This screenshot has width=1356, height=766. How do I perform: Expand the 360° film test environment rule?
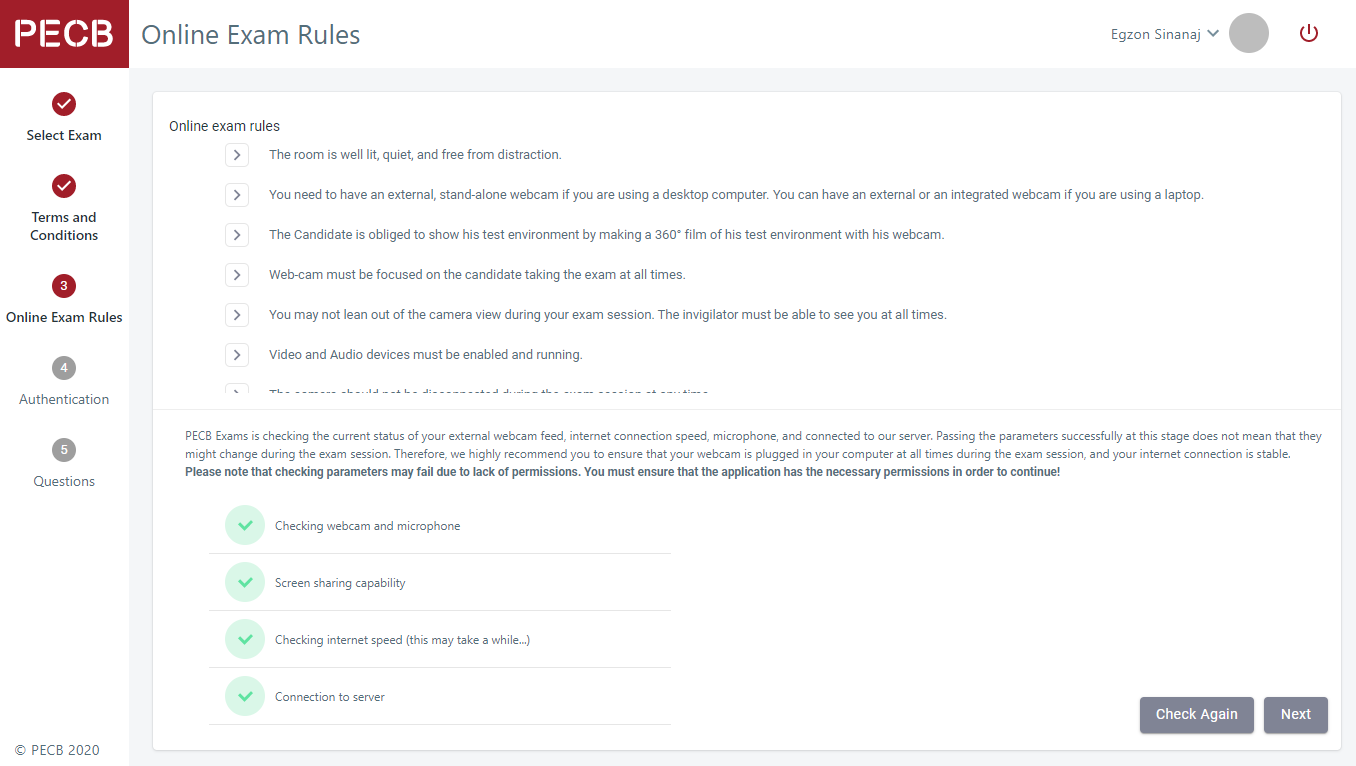[237, 235]
